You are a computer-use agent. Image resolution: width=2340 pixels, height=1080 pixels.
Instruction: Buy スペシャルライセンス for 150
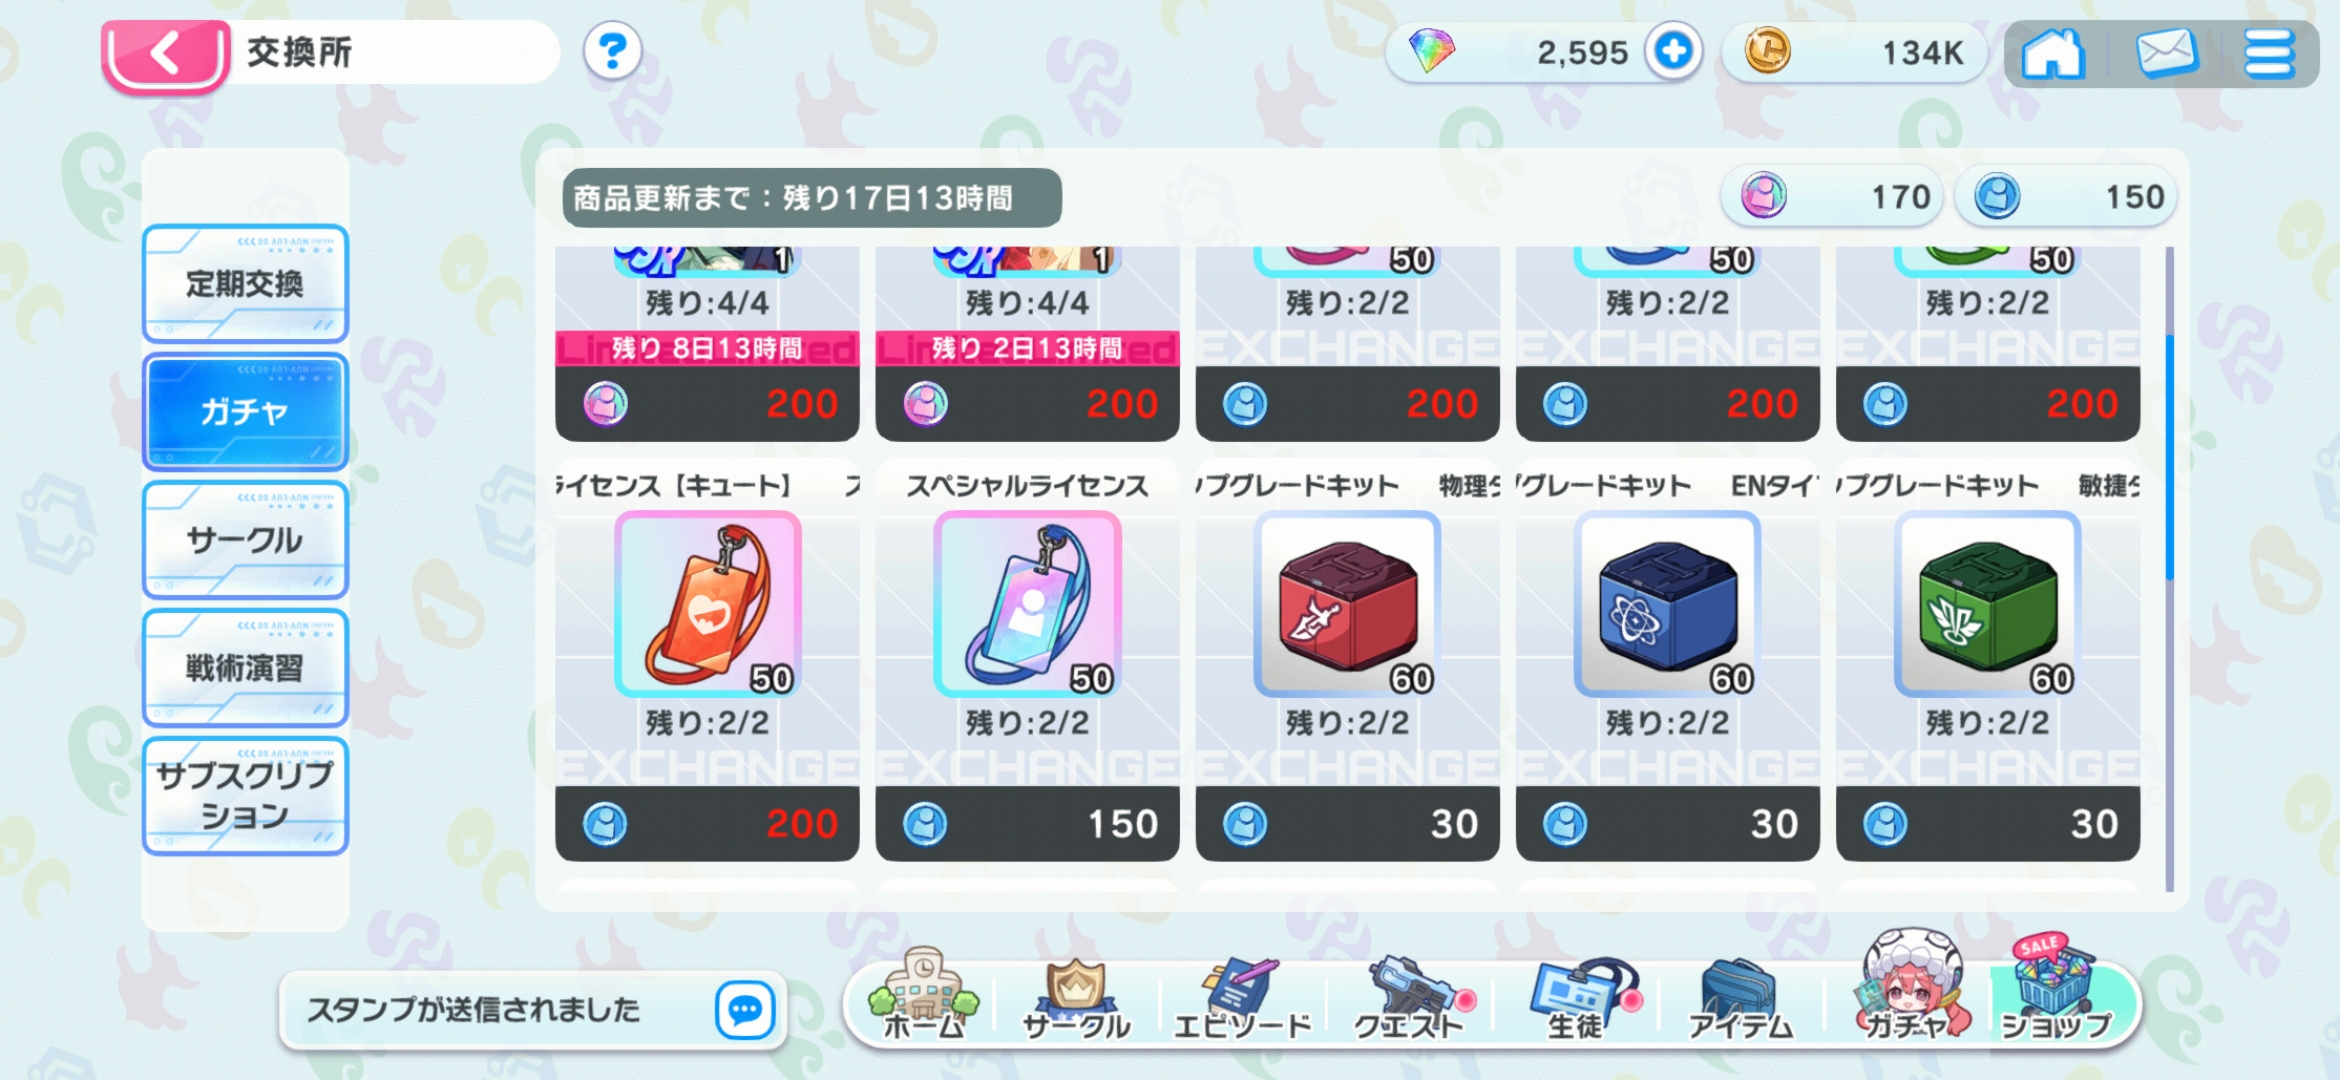pyautogui.click(x=1027, y=824)
